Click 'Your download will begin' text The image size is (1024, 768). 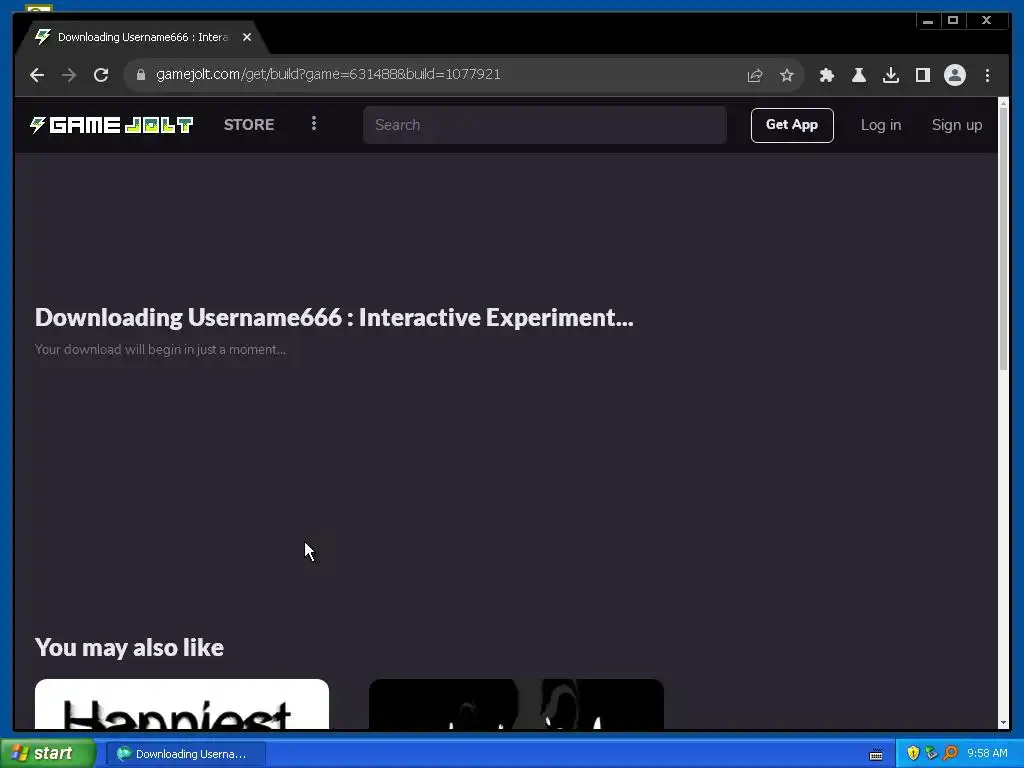pos(160,349)
